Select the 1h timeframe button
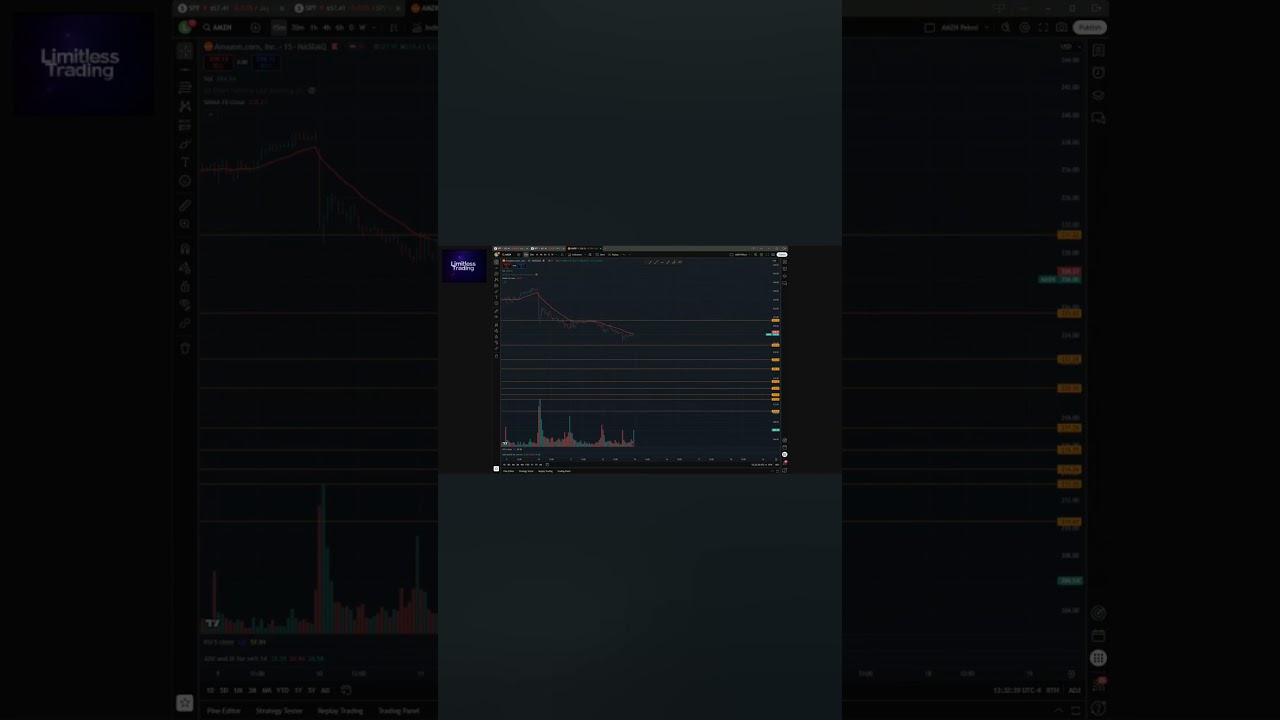This screenshot has height=720, width=1280. (313, 28)
